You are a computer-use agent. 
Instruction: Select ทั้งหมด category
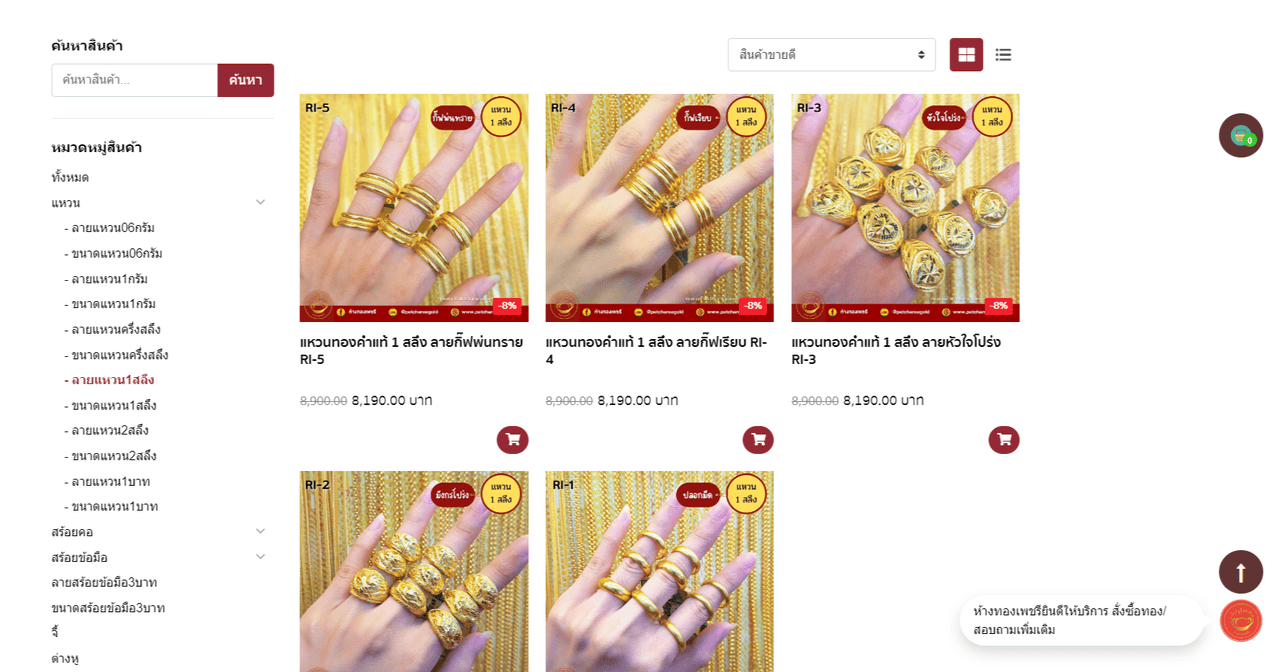tap(70, 177)
